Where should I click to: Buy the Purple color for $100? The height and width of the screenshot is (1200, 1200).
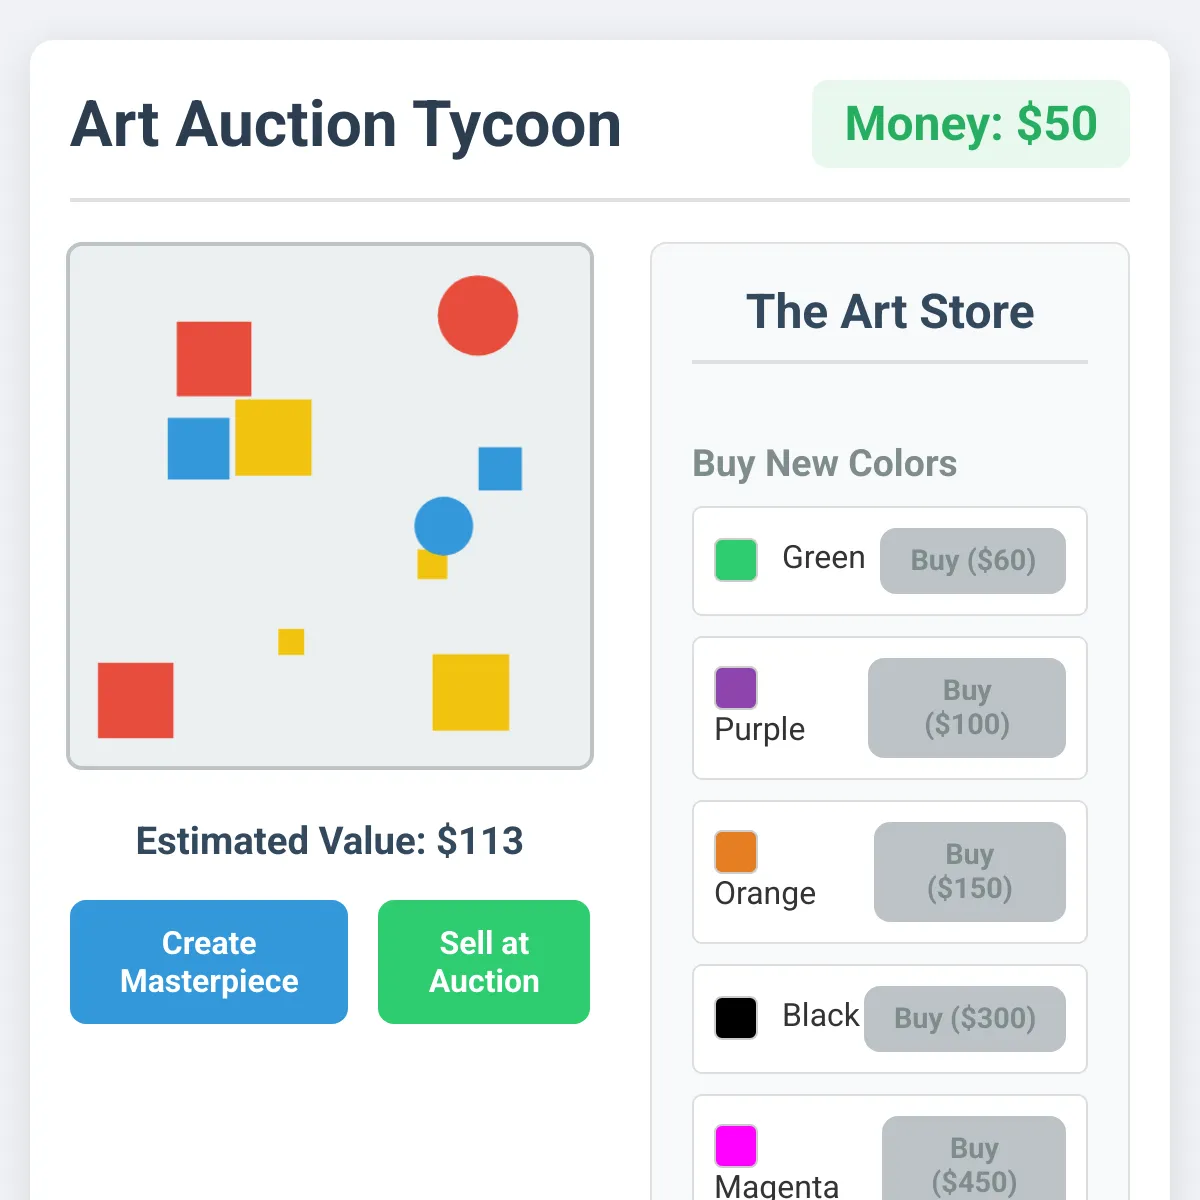[967, 708]
